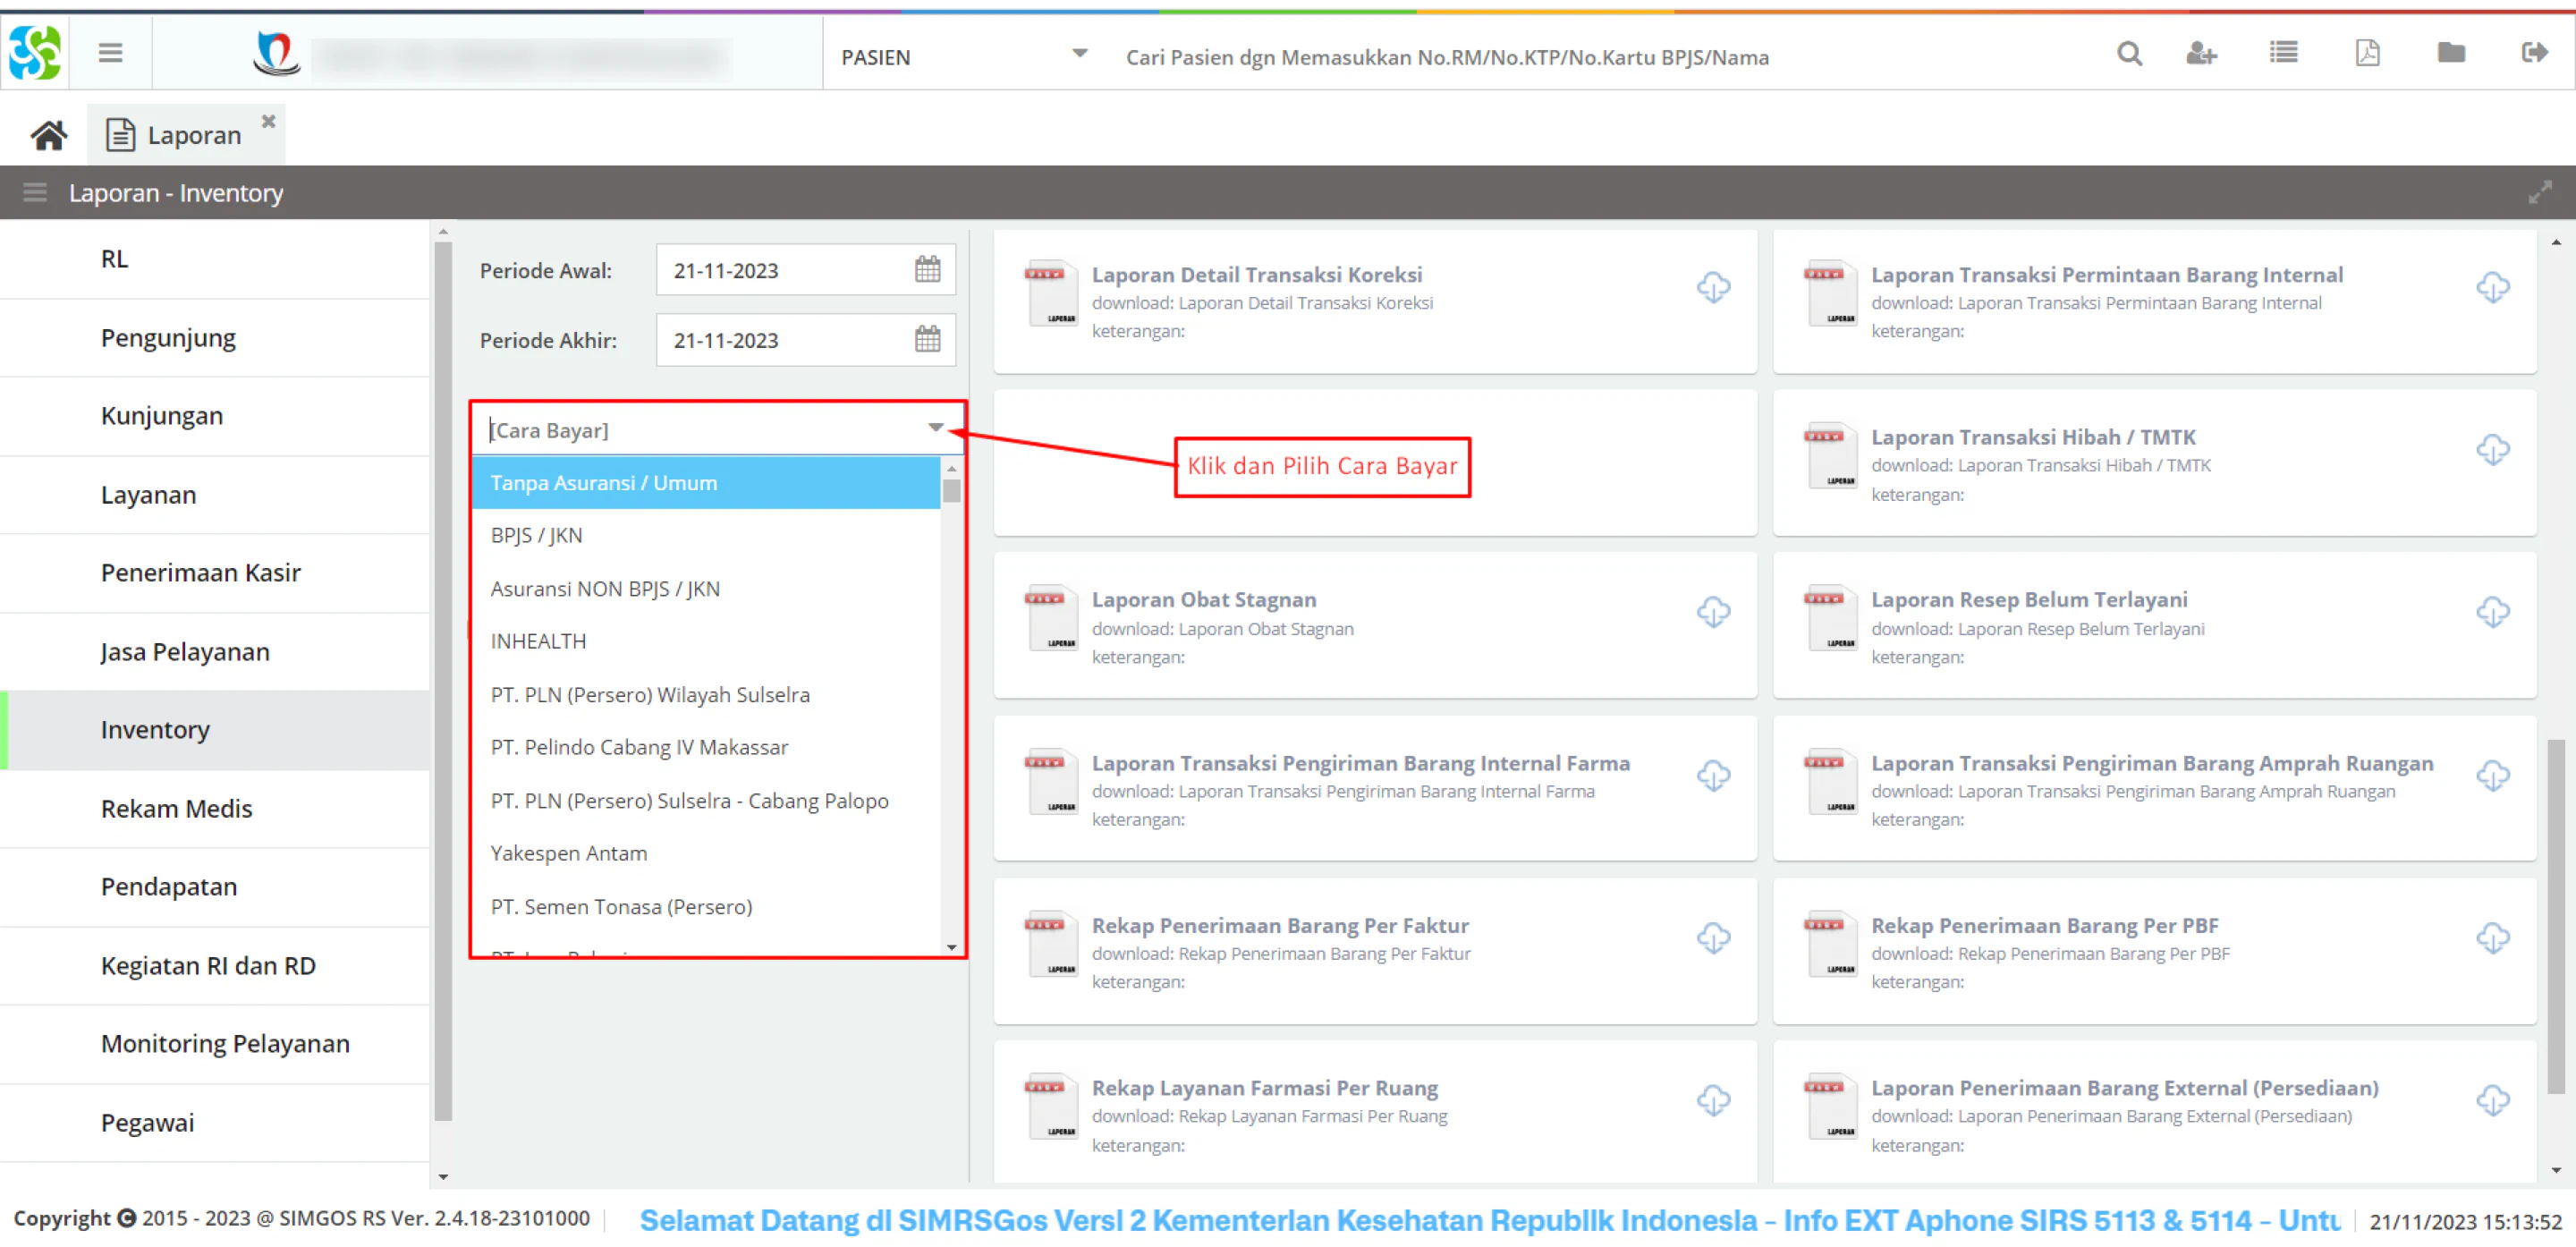Open the Pengunjung report category
This screenshot has width=2576, height=1247.
pos(215,338)
